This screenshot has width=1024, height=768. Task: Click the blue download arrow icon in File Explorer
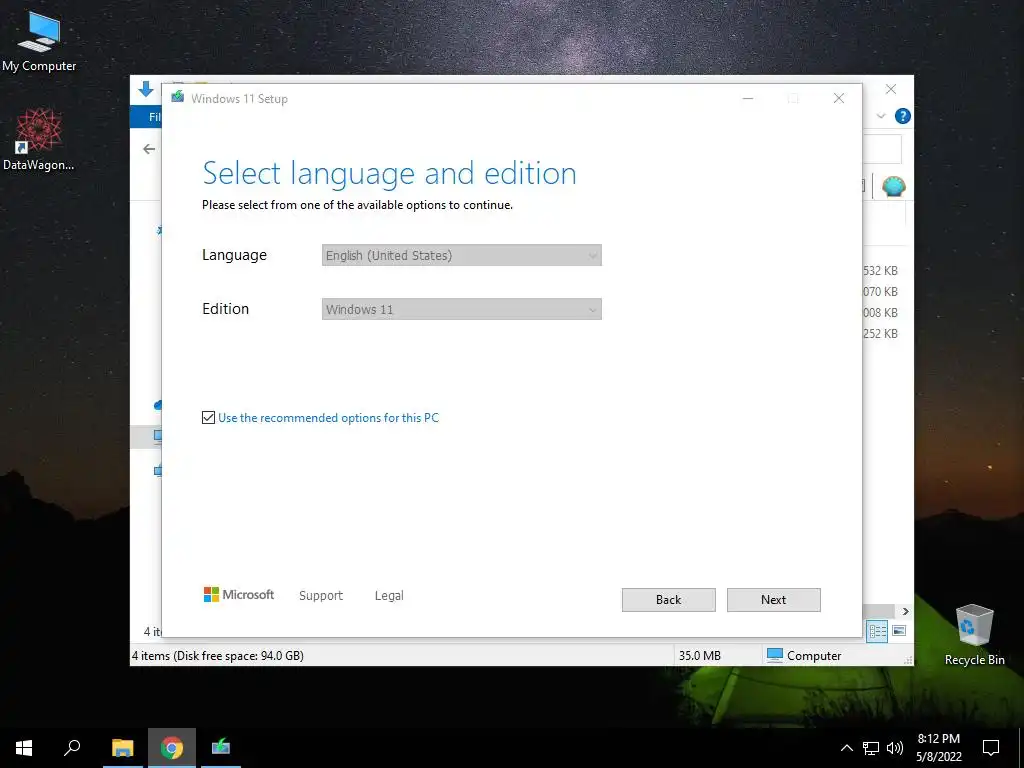[146, 89]
